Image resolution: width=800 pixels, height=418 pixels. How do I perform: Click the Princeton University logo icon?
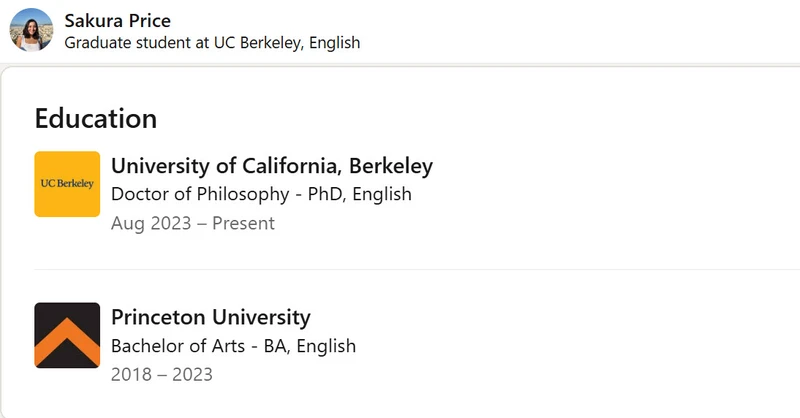point(67,335)
